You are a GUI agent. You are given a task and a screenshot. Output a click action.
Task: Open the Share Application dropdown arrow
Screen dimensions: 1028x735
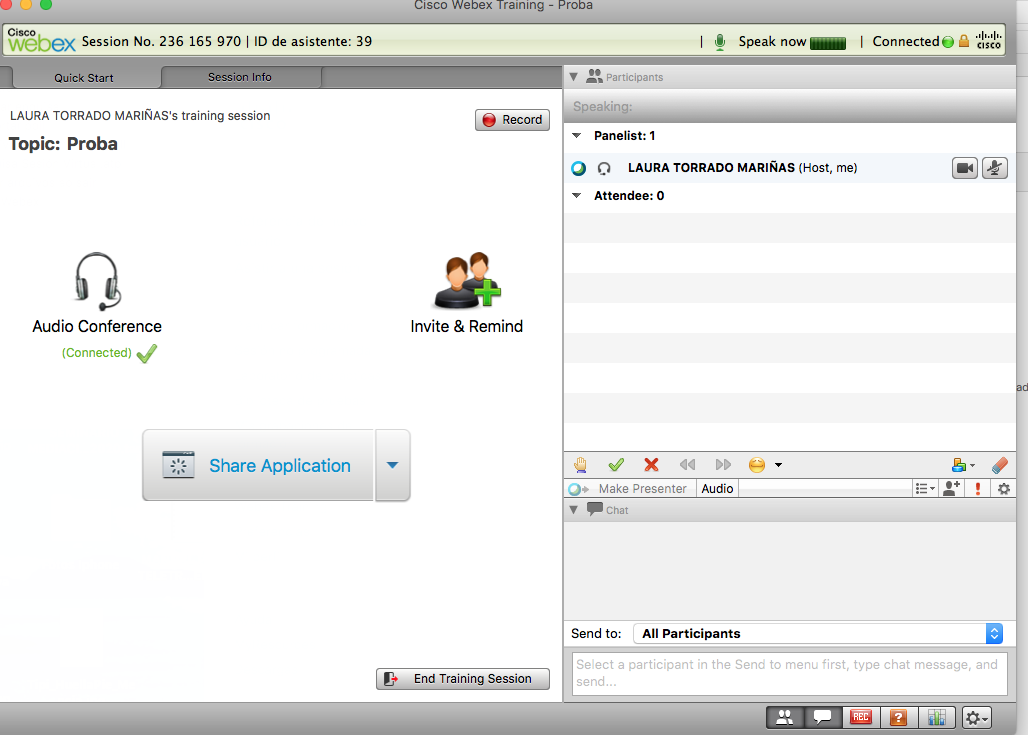[x=392, y=465]
